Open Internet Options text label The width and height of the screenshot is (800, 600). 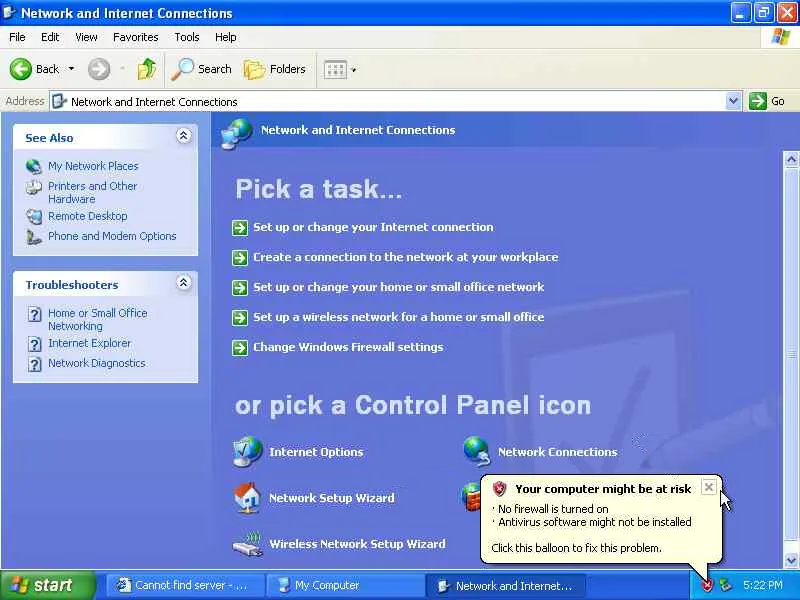click(x=316, y=452)
